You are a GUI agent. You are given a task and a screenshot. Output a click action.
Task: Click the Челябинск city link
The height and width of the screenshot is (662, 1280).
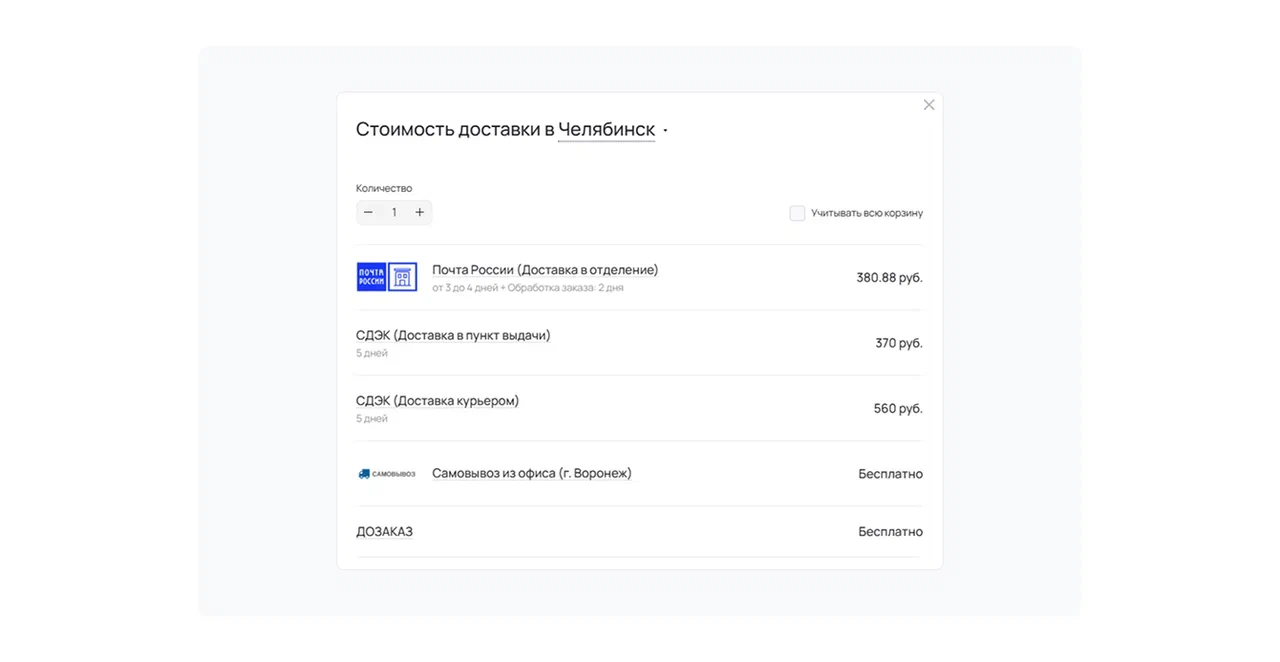tap(606, 129)
